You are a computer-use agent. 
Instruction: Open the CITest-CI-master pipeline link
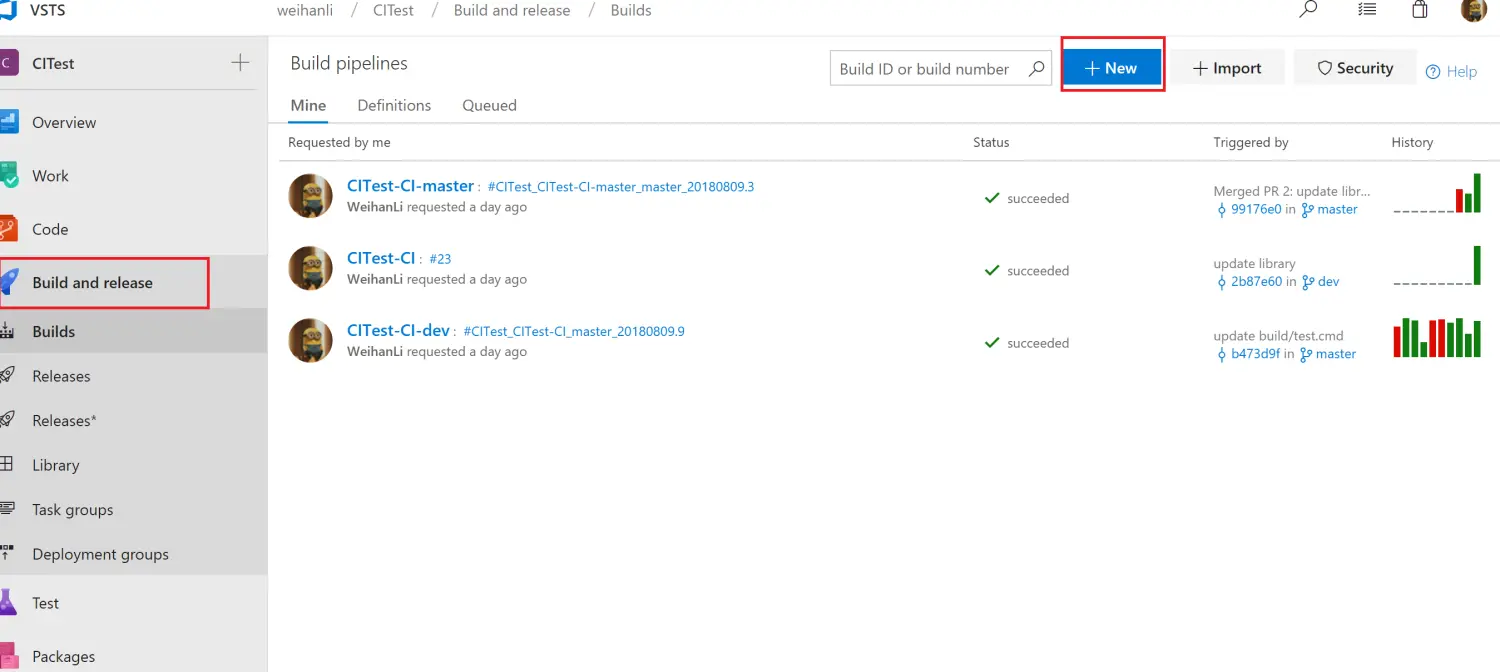(x=410, y=186)
